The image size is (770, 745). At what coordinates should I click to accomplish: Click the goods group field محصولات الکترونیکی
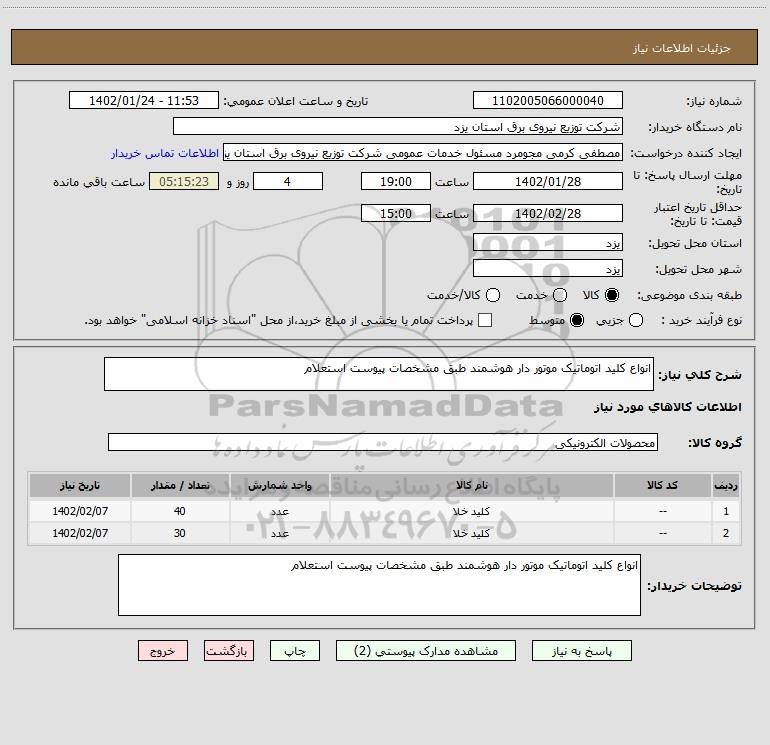383,442
